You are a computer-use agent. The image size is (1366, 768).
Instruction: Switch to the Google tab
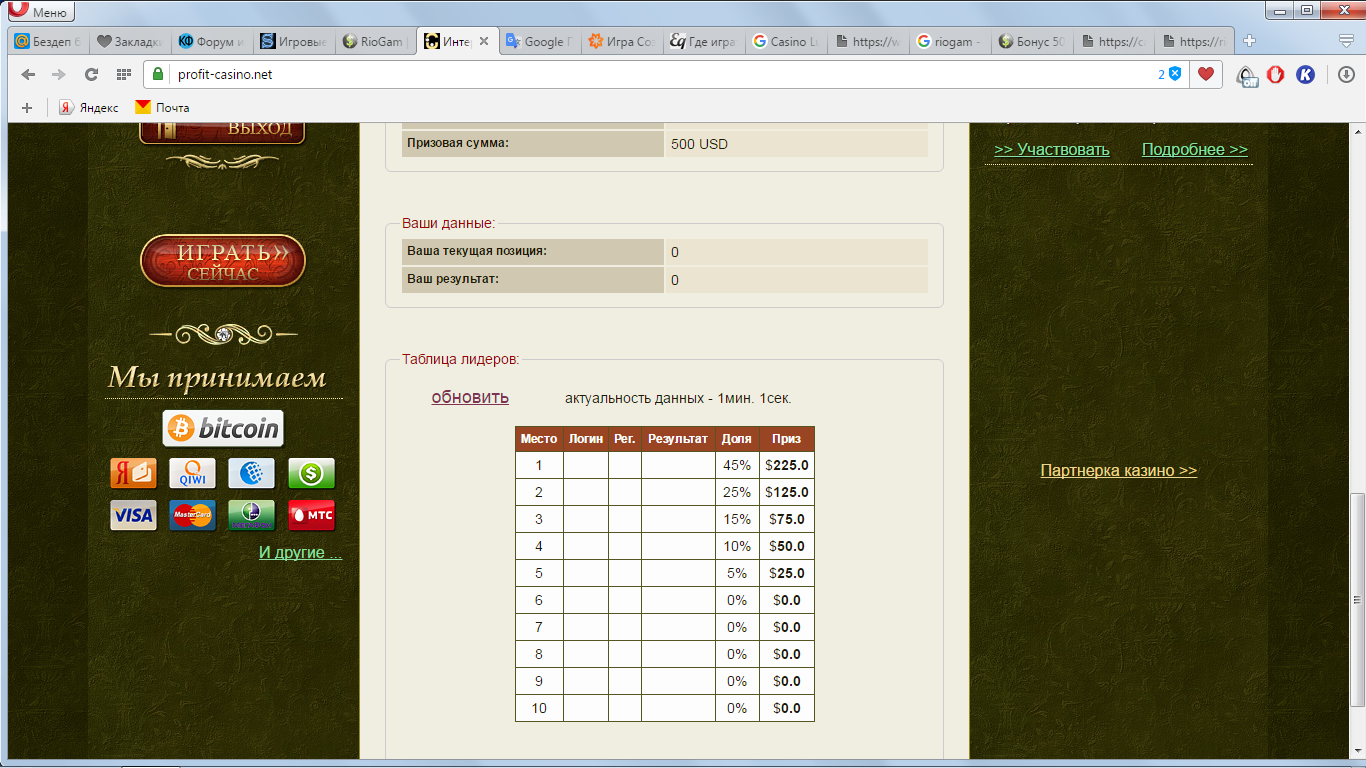539,42
